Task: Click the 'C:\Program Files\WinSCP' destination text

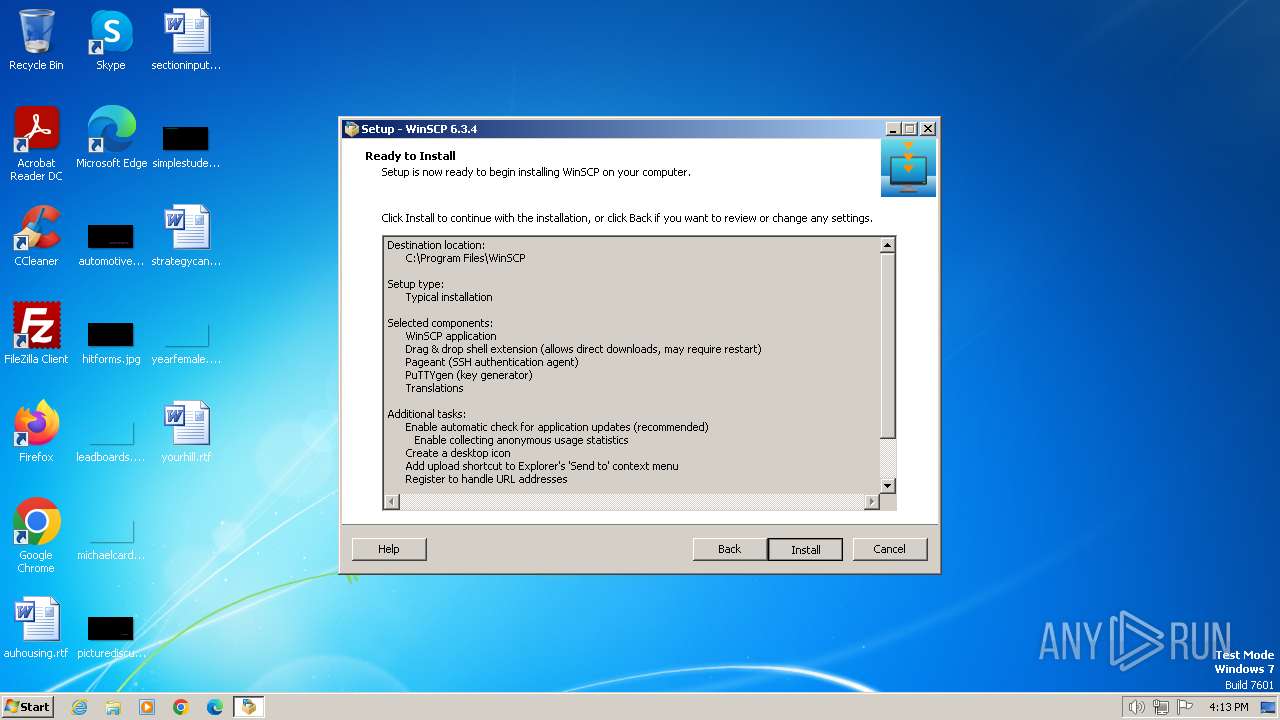Action: (x=465, y=258)
